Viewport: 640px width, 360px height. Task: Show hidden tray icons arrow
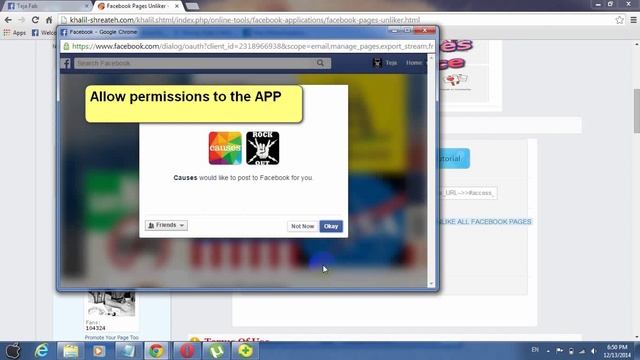[x=548, y=351]
